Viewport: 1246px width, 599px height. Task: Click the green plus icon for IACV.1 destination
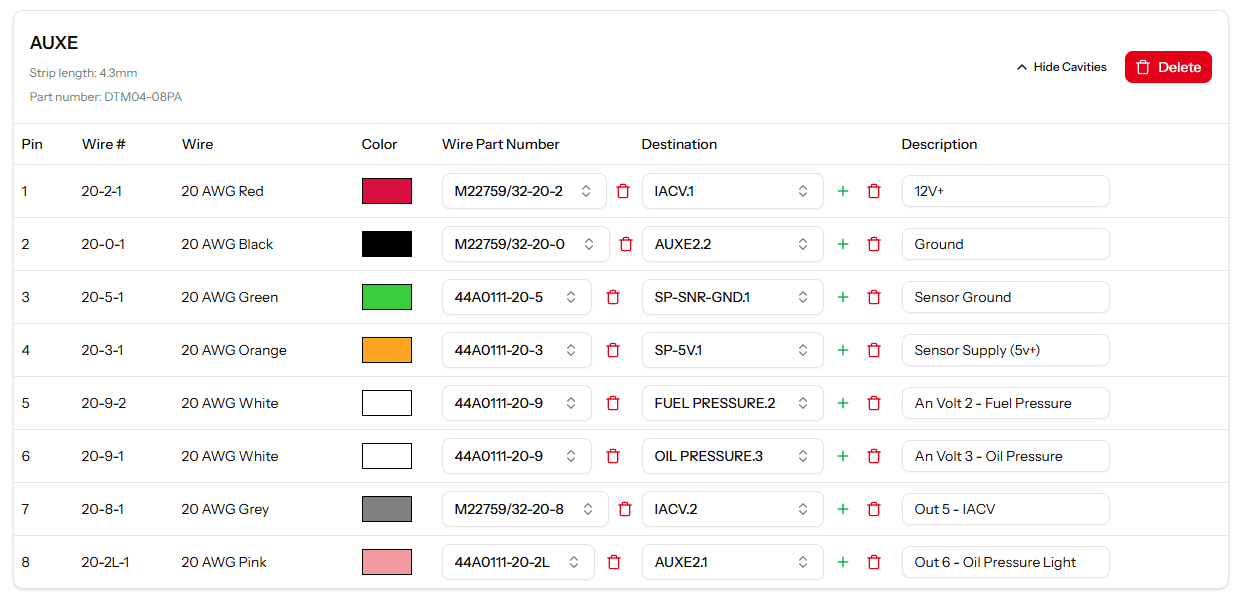click(x=842, y=191)
